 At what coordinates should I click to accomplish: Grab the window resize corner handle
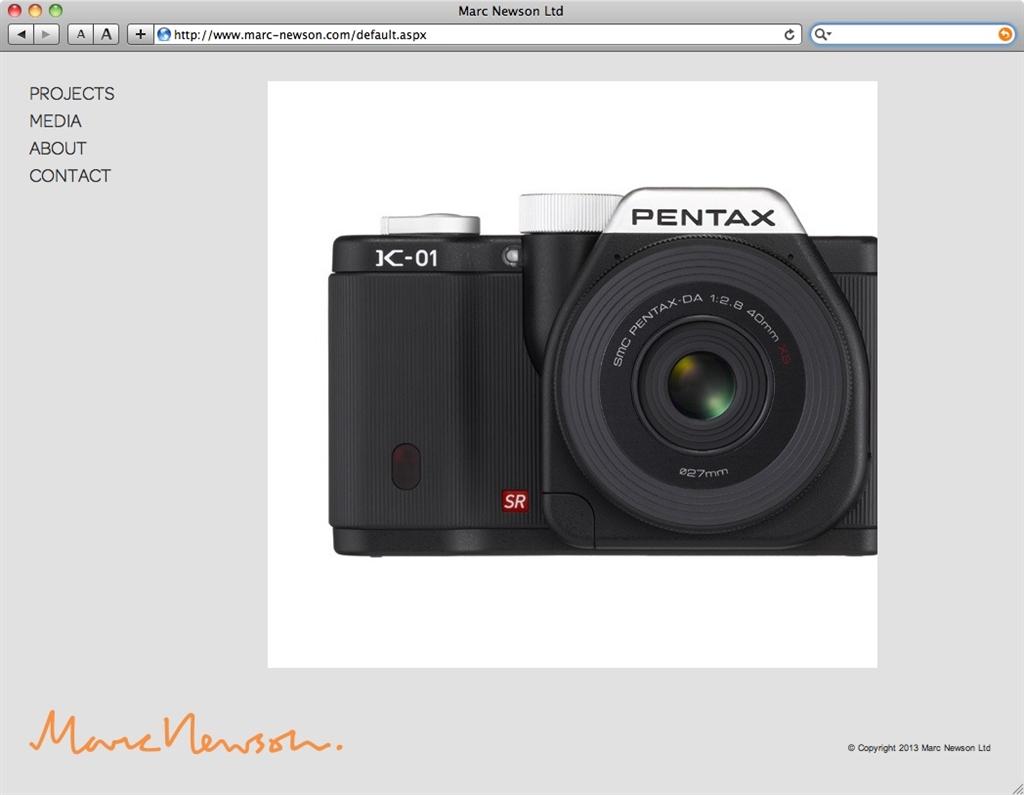(1017, 788)
